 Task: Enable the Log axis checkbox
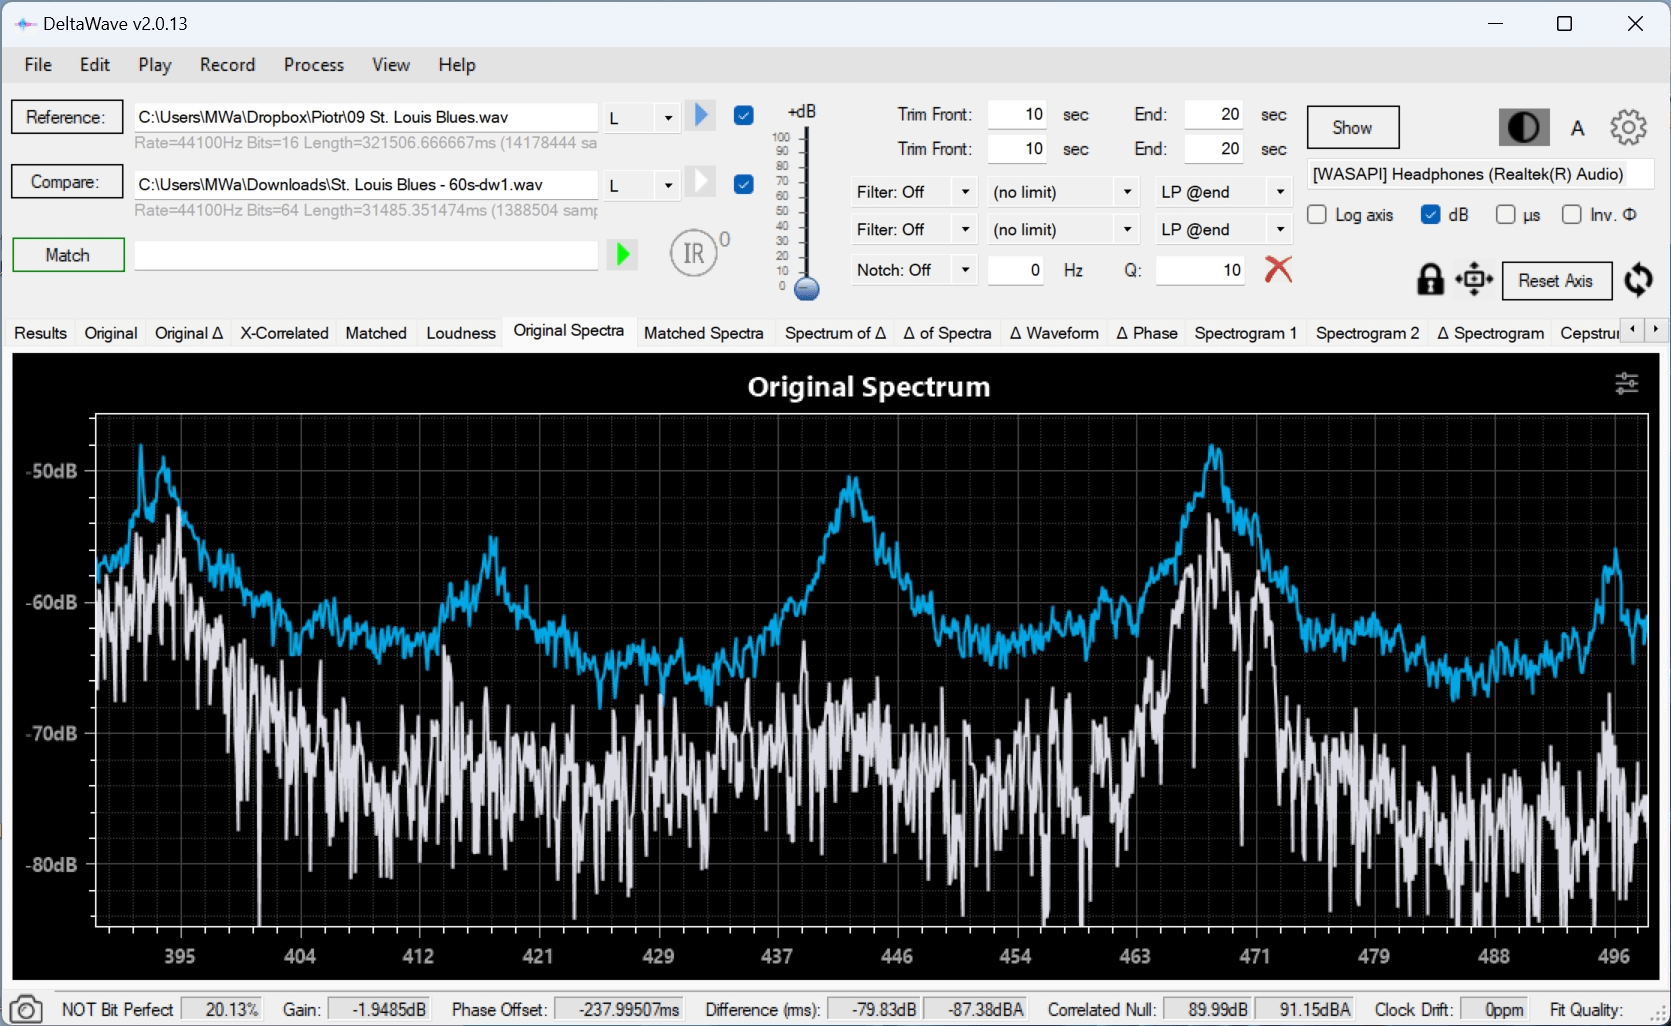click(1317, 215)
